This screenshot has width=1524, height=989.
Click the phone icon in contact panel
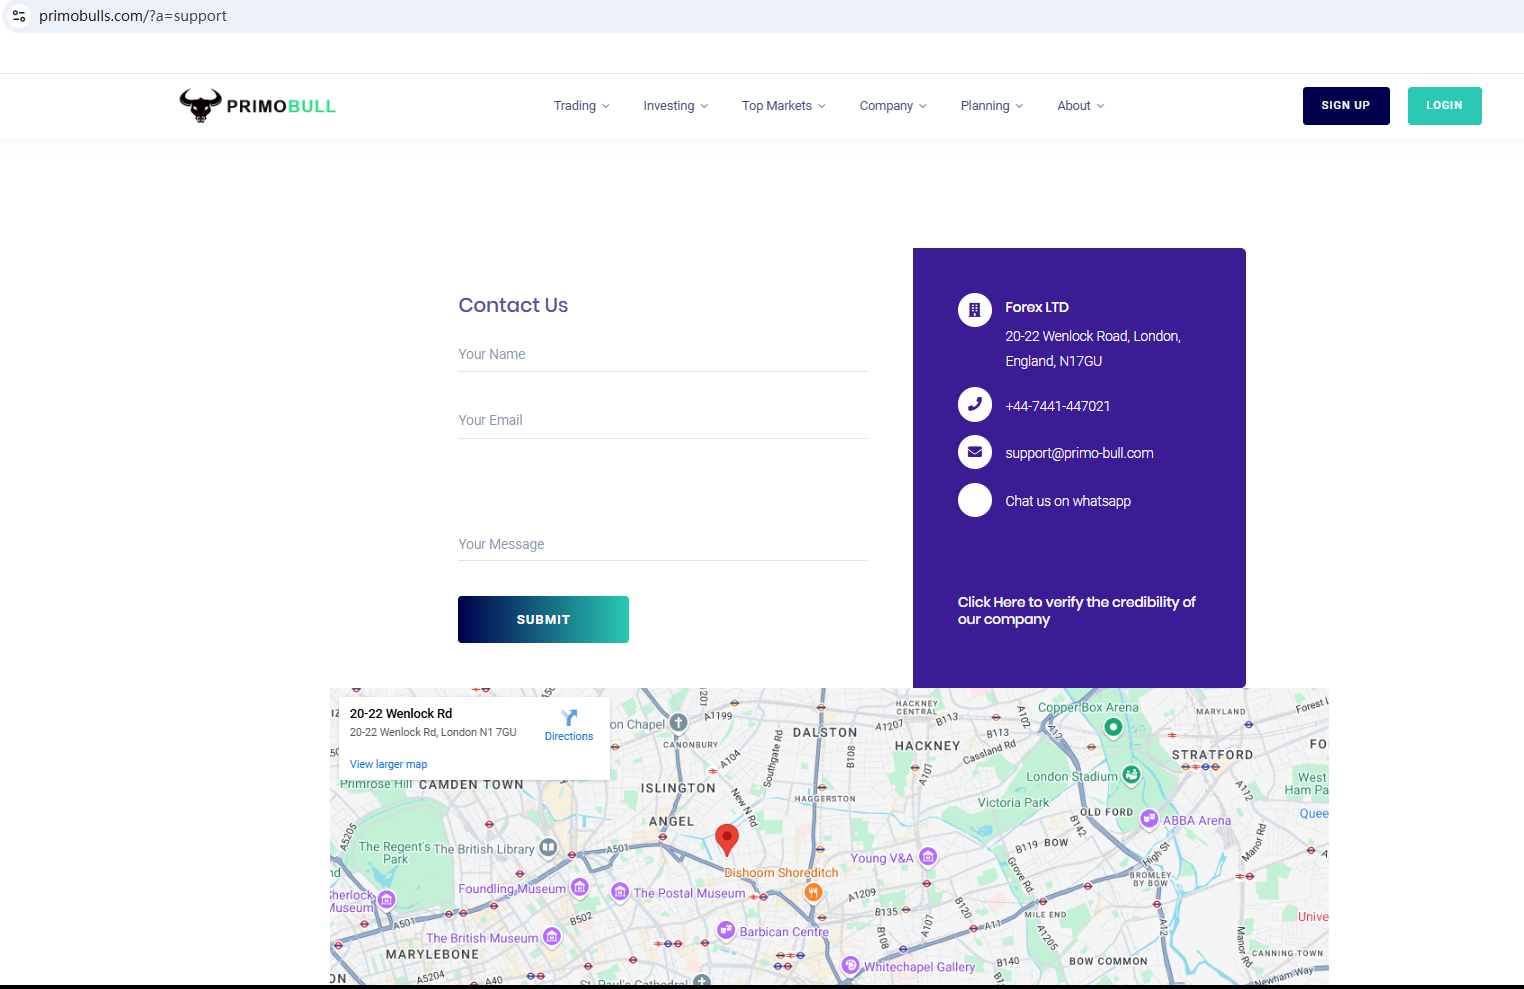pyautogui.click(x=974, y=405)
